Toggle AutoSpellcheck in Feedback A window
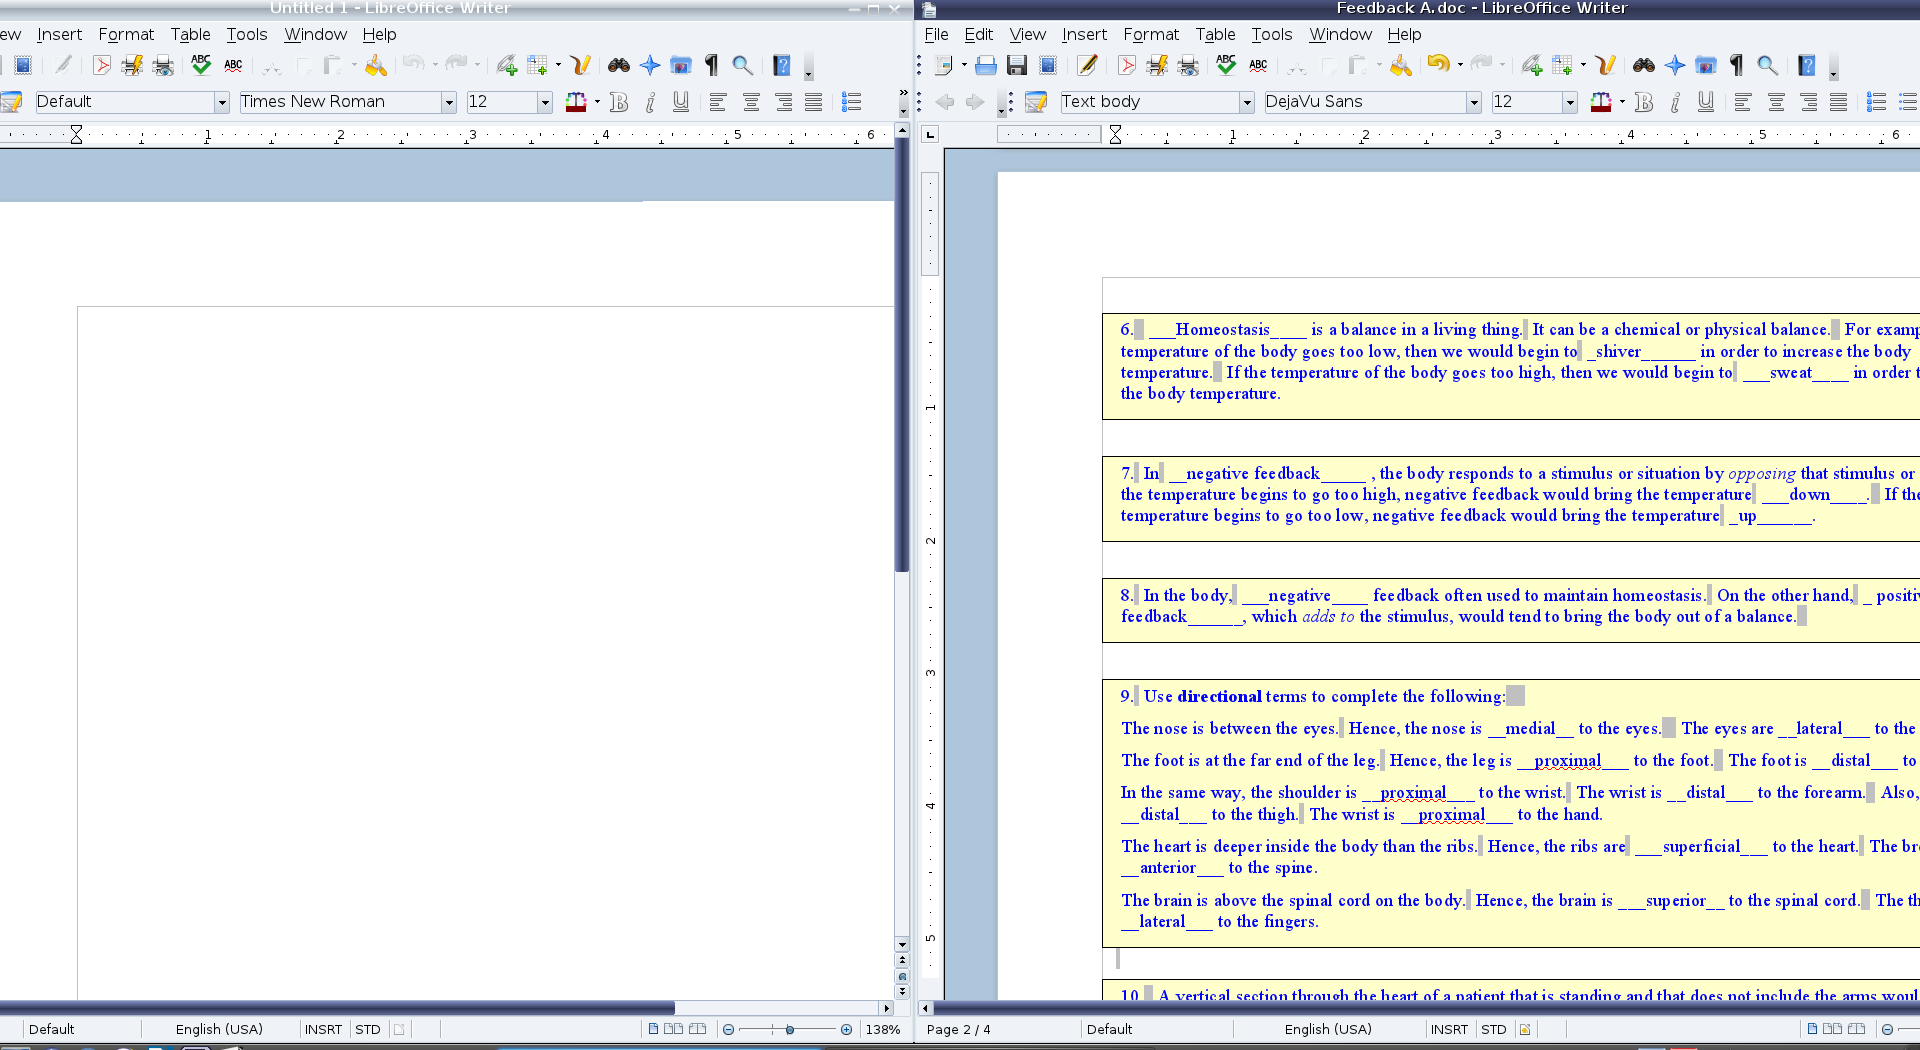1920x1050 pixels. [1258, 65]
